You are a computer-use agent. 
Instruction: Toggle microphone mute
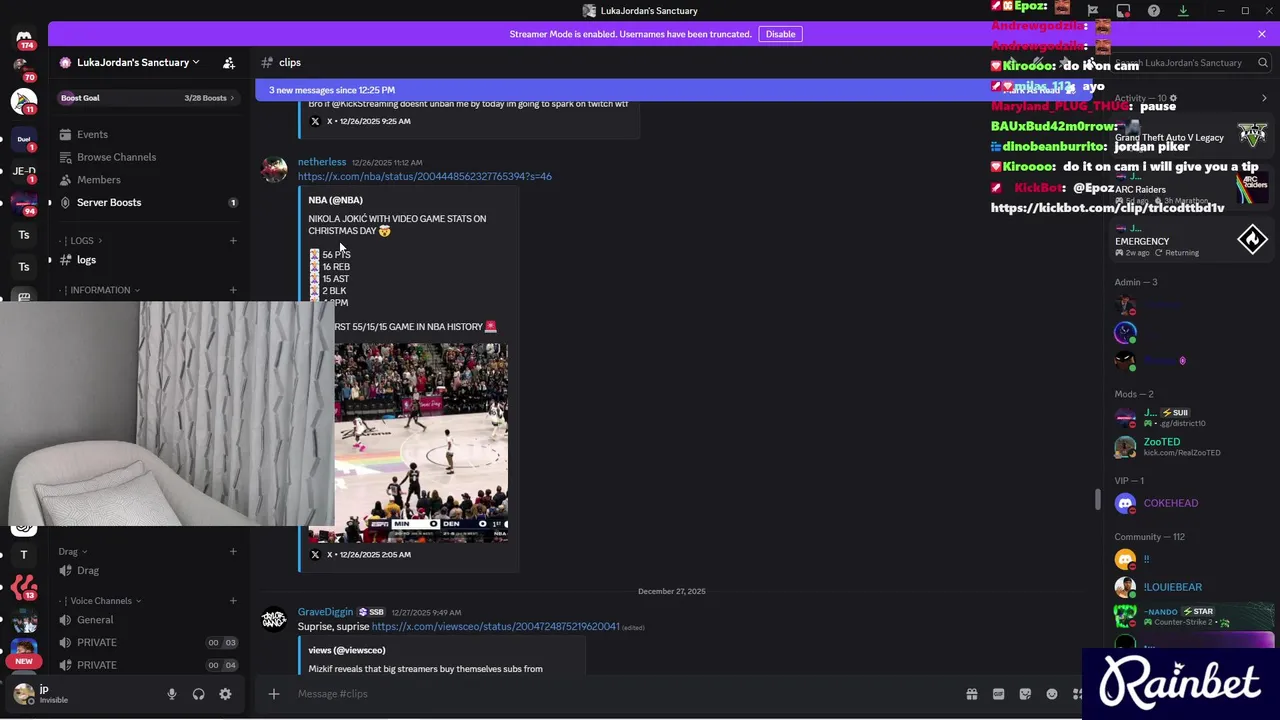[x=172, y=694]
